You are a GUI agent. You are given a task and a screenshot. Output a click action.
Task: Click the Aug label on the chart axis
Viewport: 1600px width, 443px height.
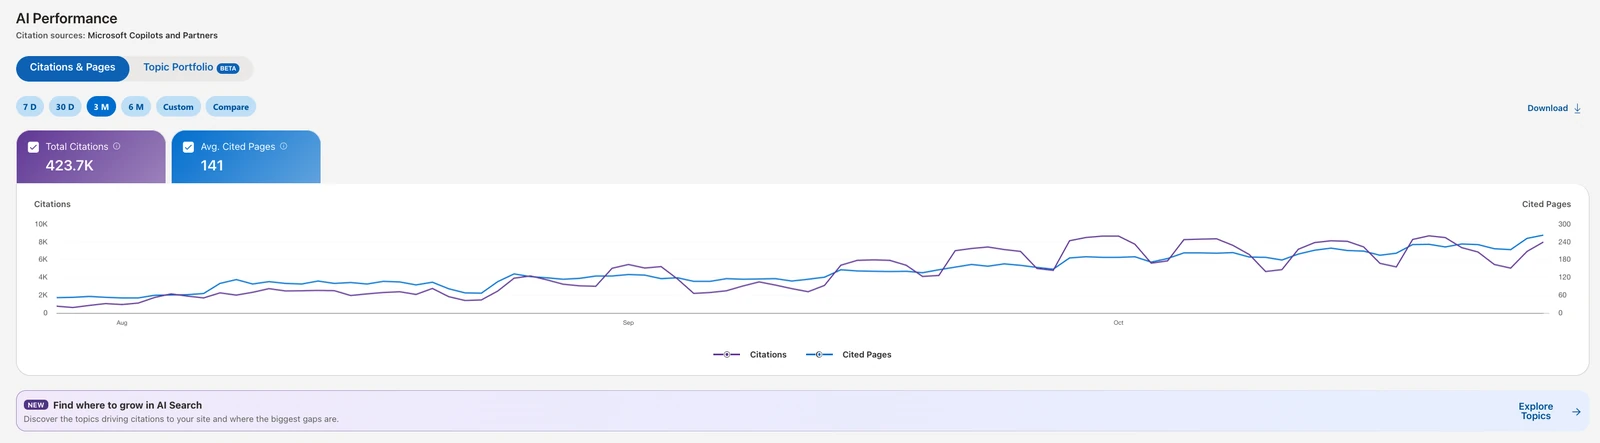click(x=122, y=323)
